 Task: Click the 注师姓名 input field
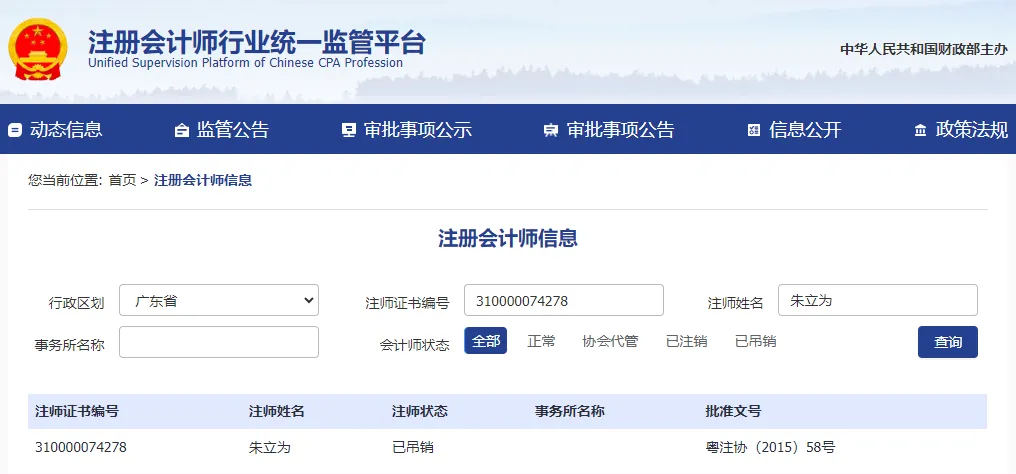[877, 300]
